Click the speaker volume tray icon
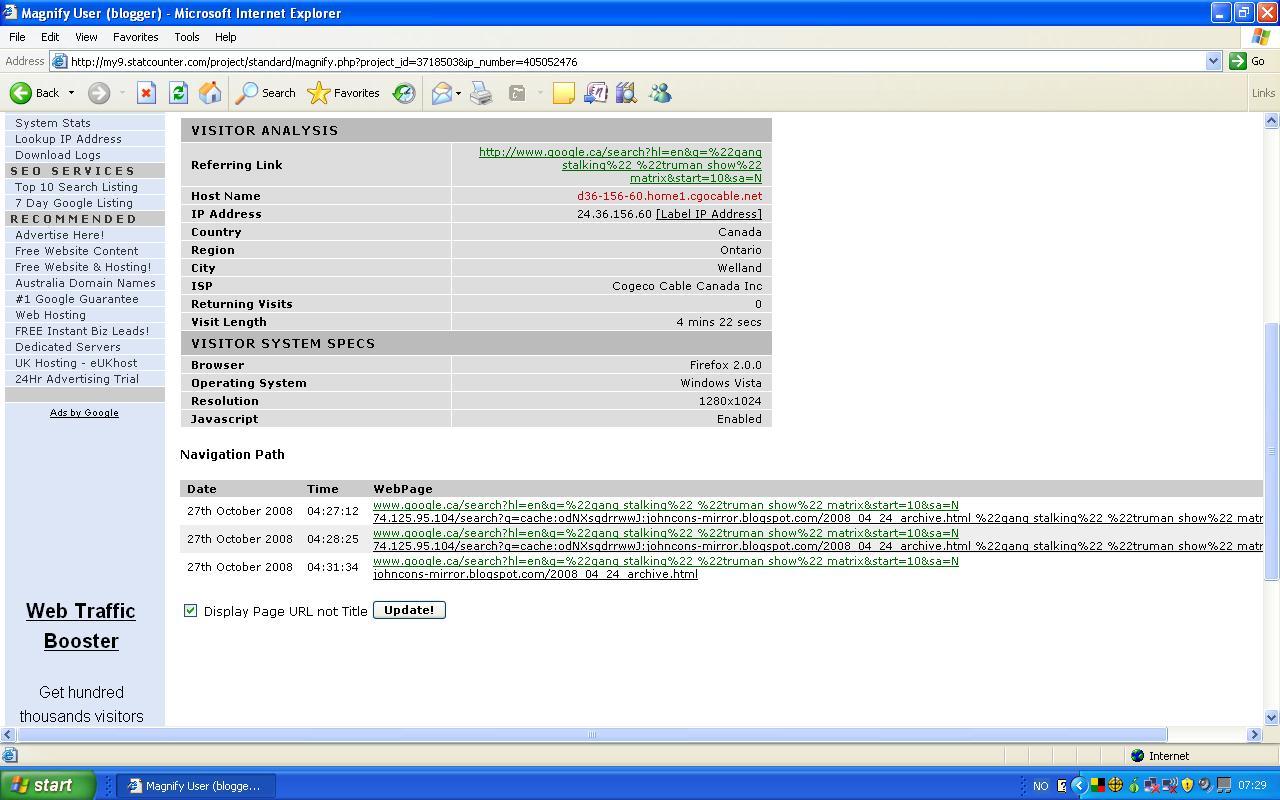The width and height of the screenshot is (1280, 800). (x=1205, y=785)
